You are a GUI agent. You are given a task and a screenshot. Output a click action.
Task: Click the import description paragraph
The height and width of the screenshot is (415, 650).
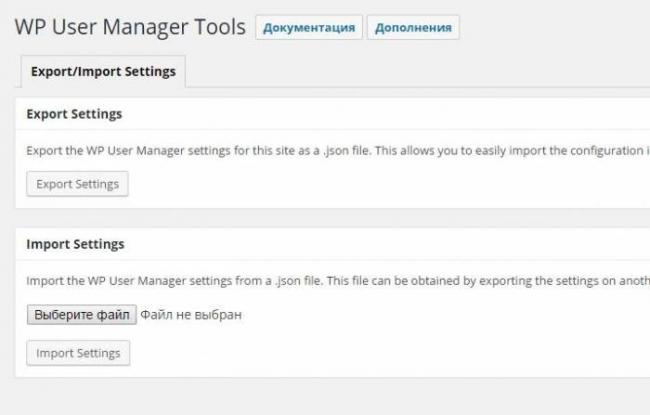338,281
